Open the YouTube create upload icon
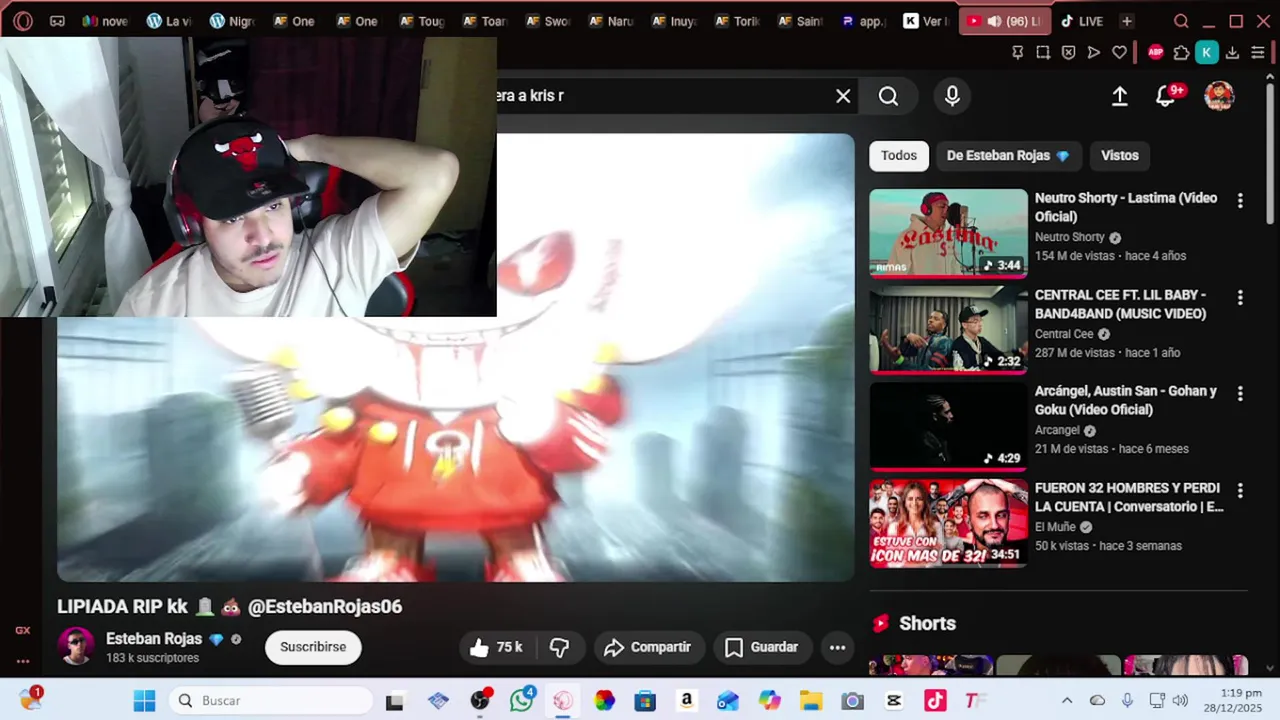The width and height of the screenshot is (1280, 720). point(1120,96)
